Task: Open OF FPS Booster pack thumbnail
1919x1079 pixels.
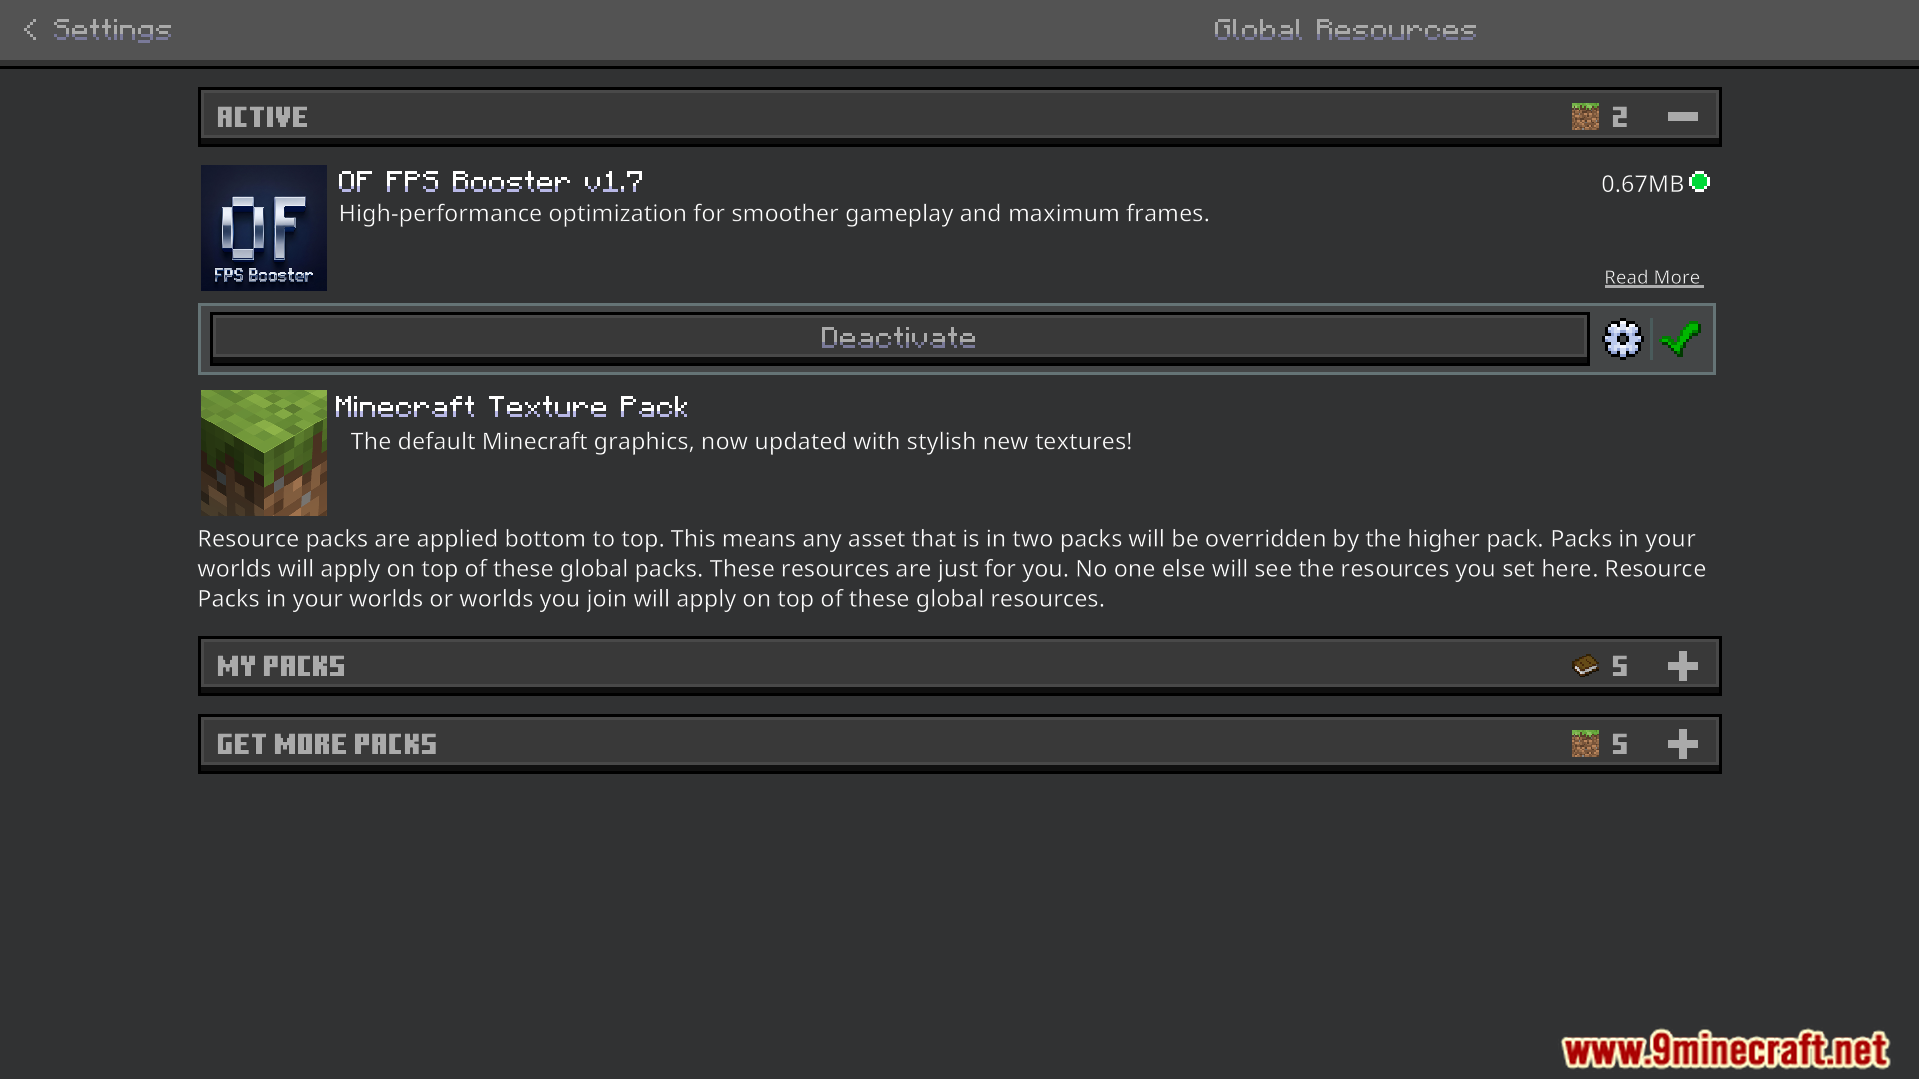Action: click(x=264, y=228)
